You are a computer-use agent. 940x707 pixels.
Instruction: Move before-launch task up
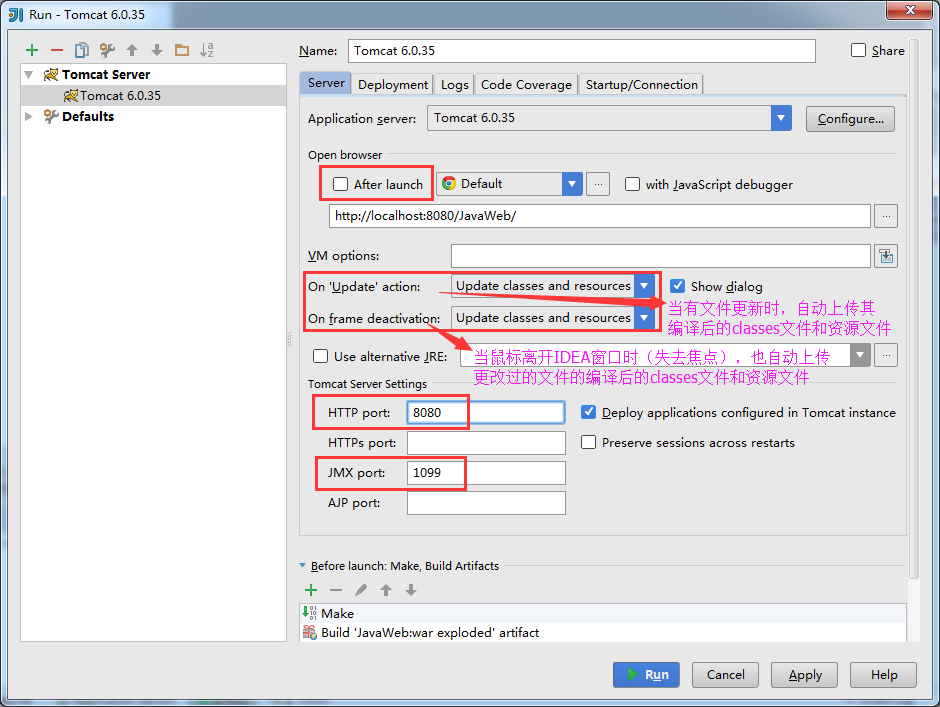point(386,590)
